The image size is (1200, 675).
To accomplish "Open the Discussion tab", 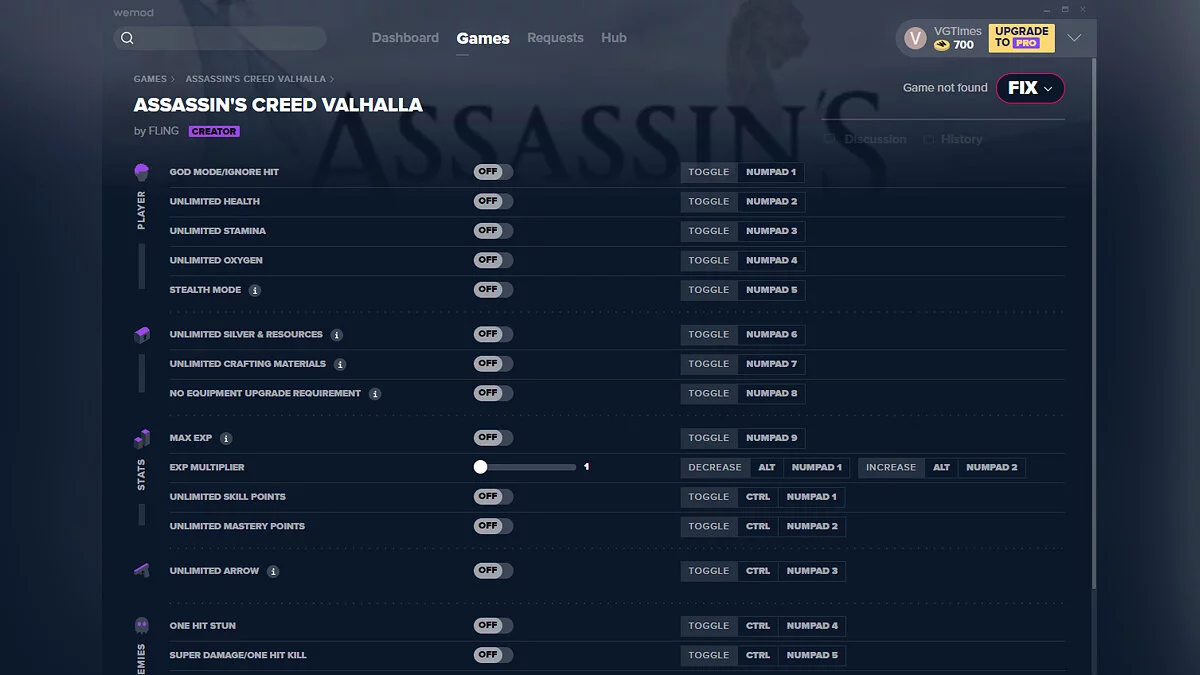I will (x=866, y=139).
